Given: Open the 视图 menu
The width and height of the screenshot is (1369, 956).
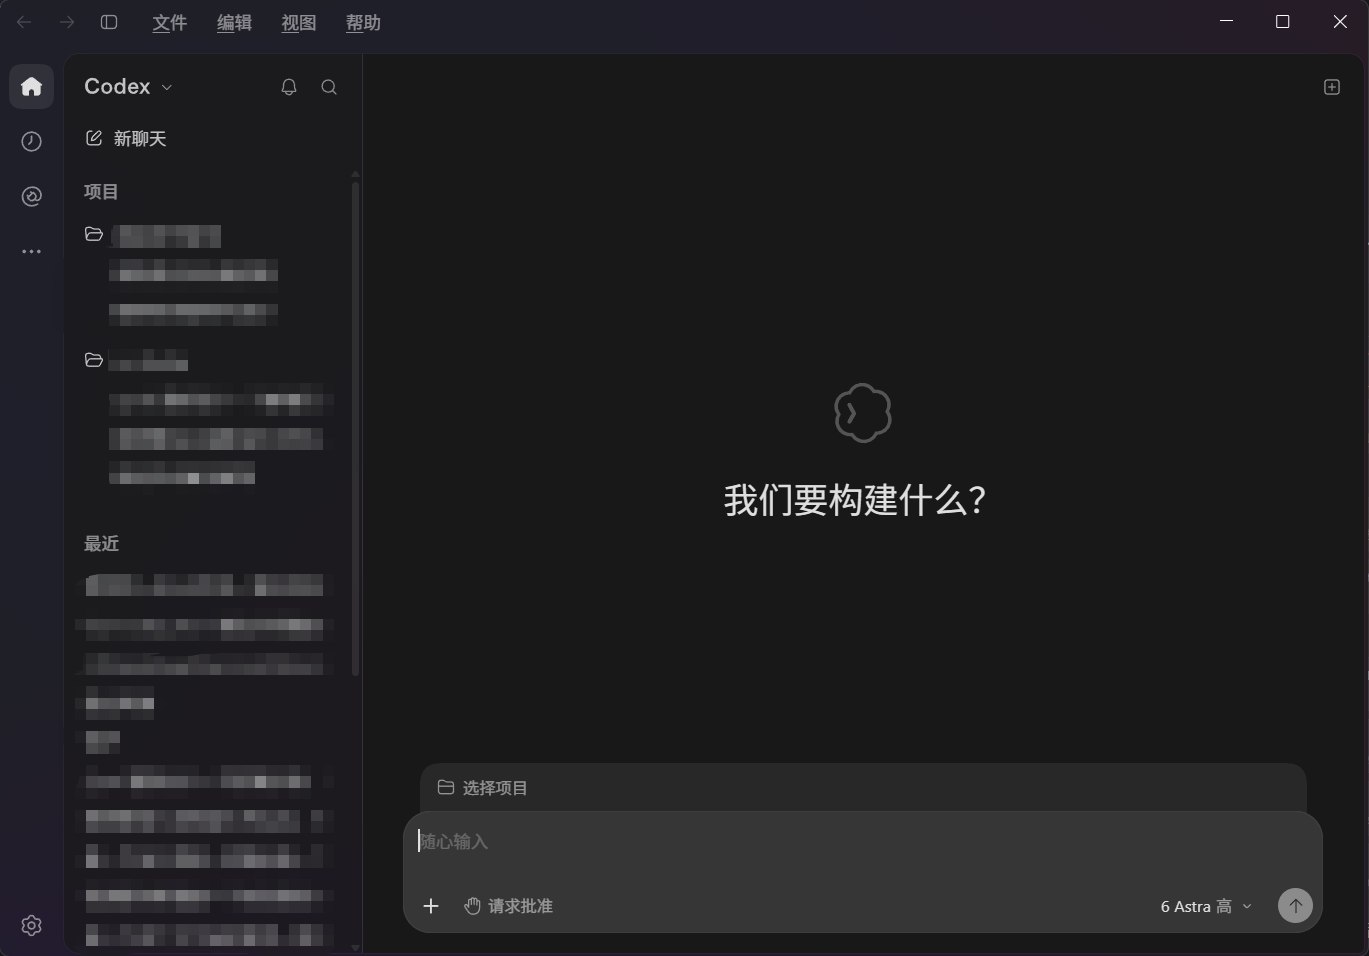Looking at the screenshot, I should tap(299, 22).
